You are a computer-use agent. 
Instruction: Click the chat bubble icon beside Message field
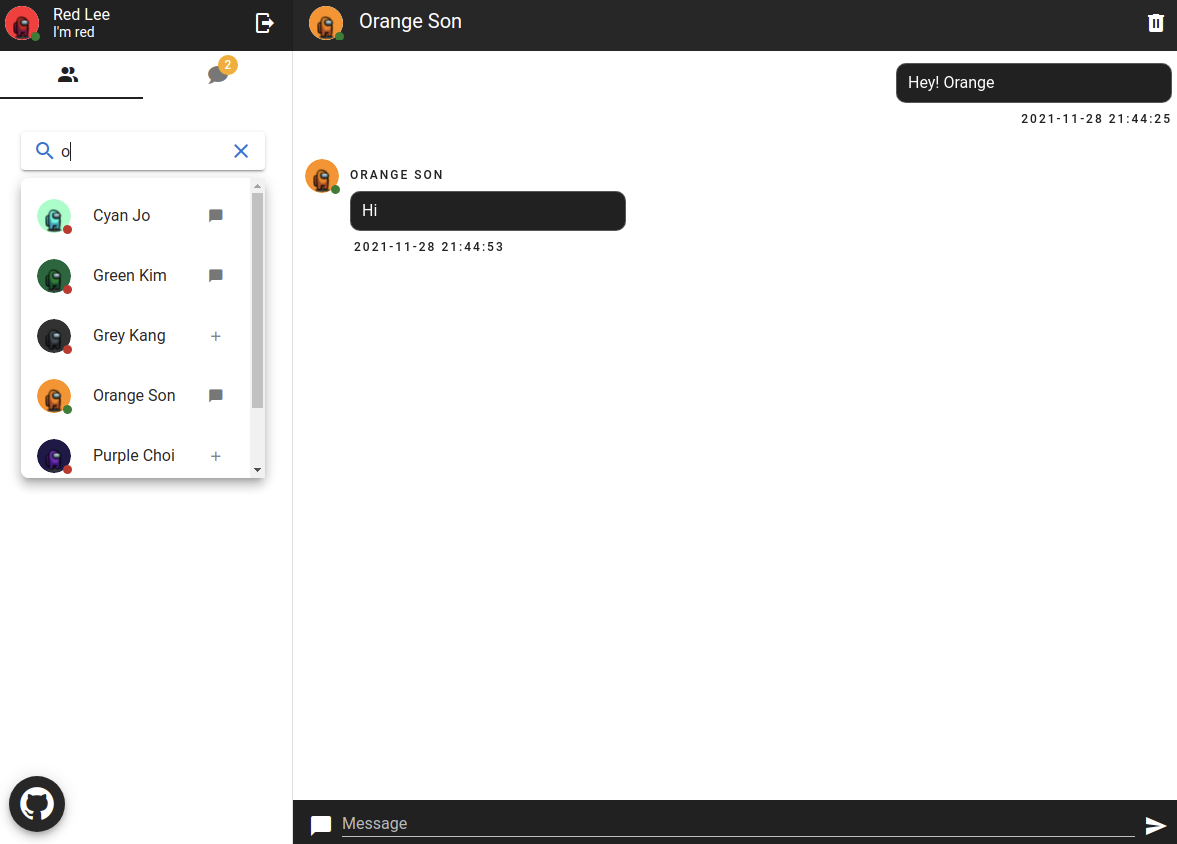321,825
